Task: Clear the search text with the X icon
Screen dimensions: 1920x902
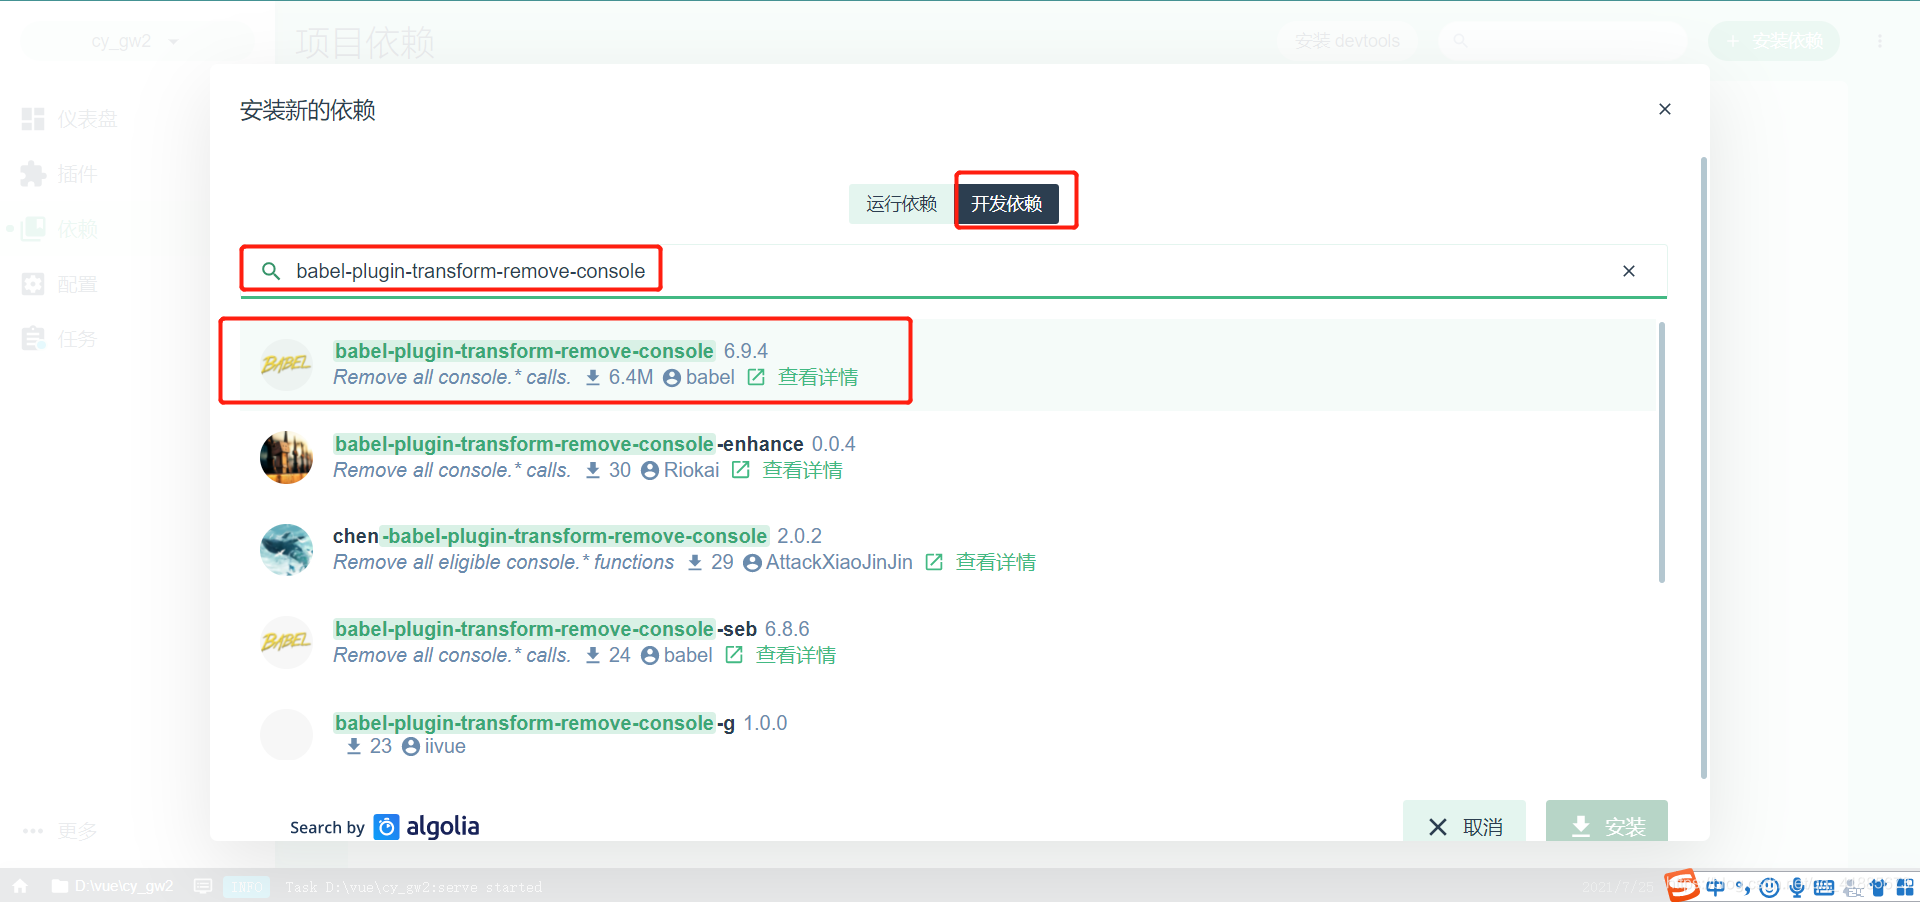Action: (x=1629, y=271)
